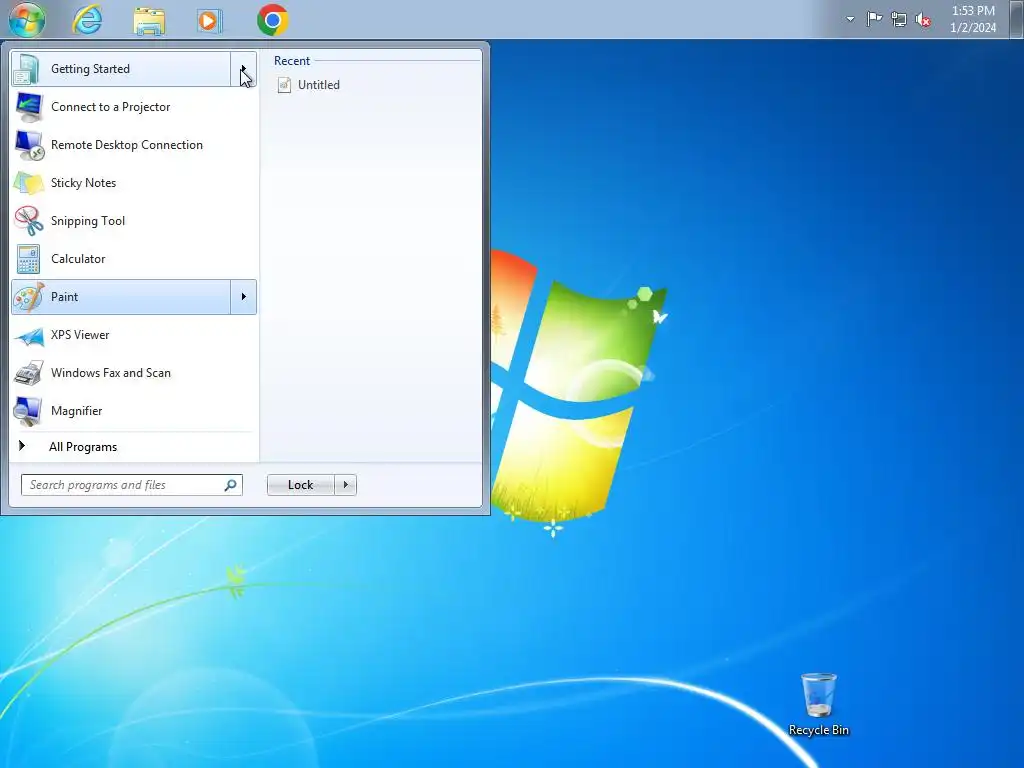This screenshot has width=1024, height=768.
Task: Click the Untitled recent file name
Action: tap(319, 85)
